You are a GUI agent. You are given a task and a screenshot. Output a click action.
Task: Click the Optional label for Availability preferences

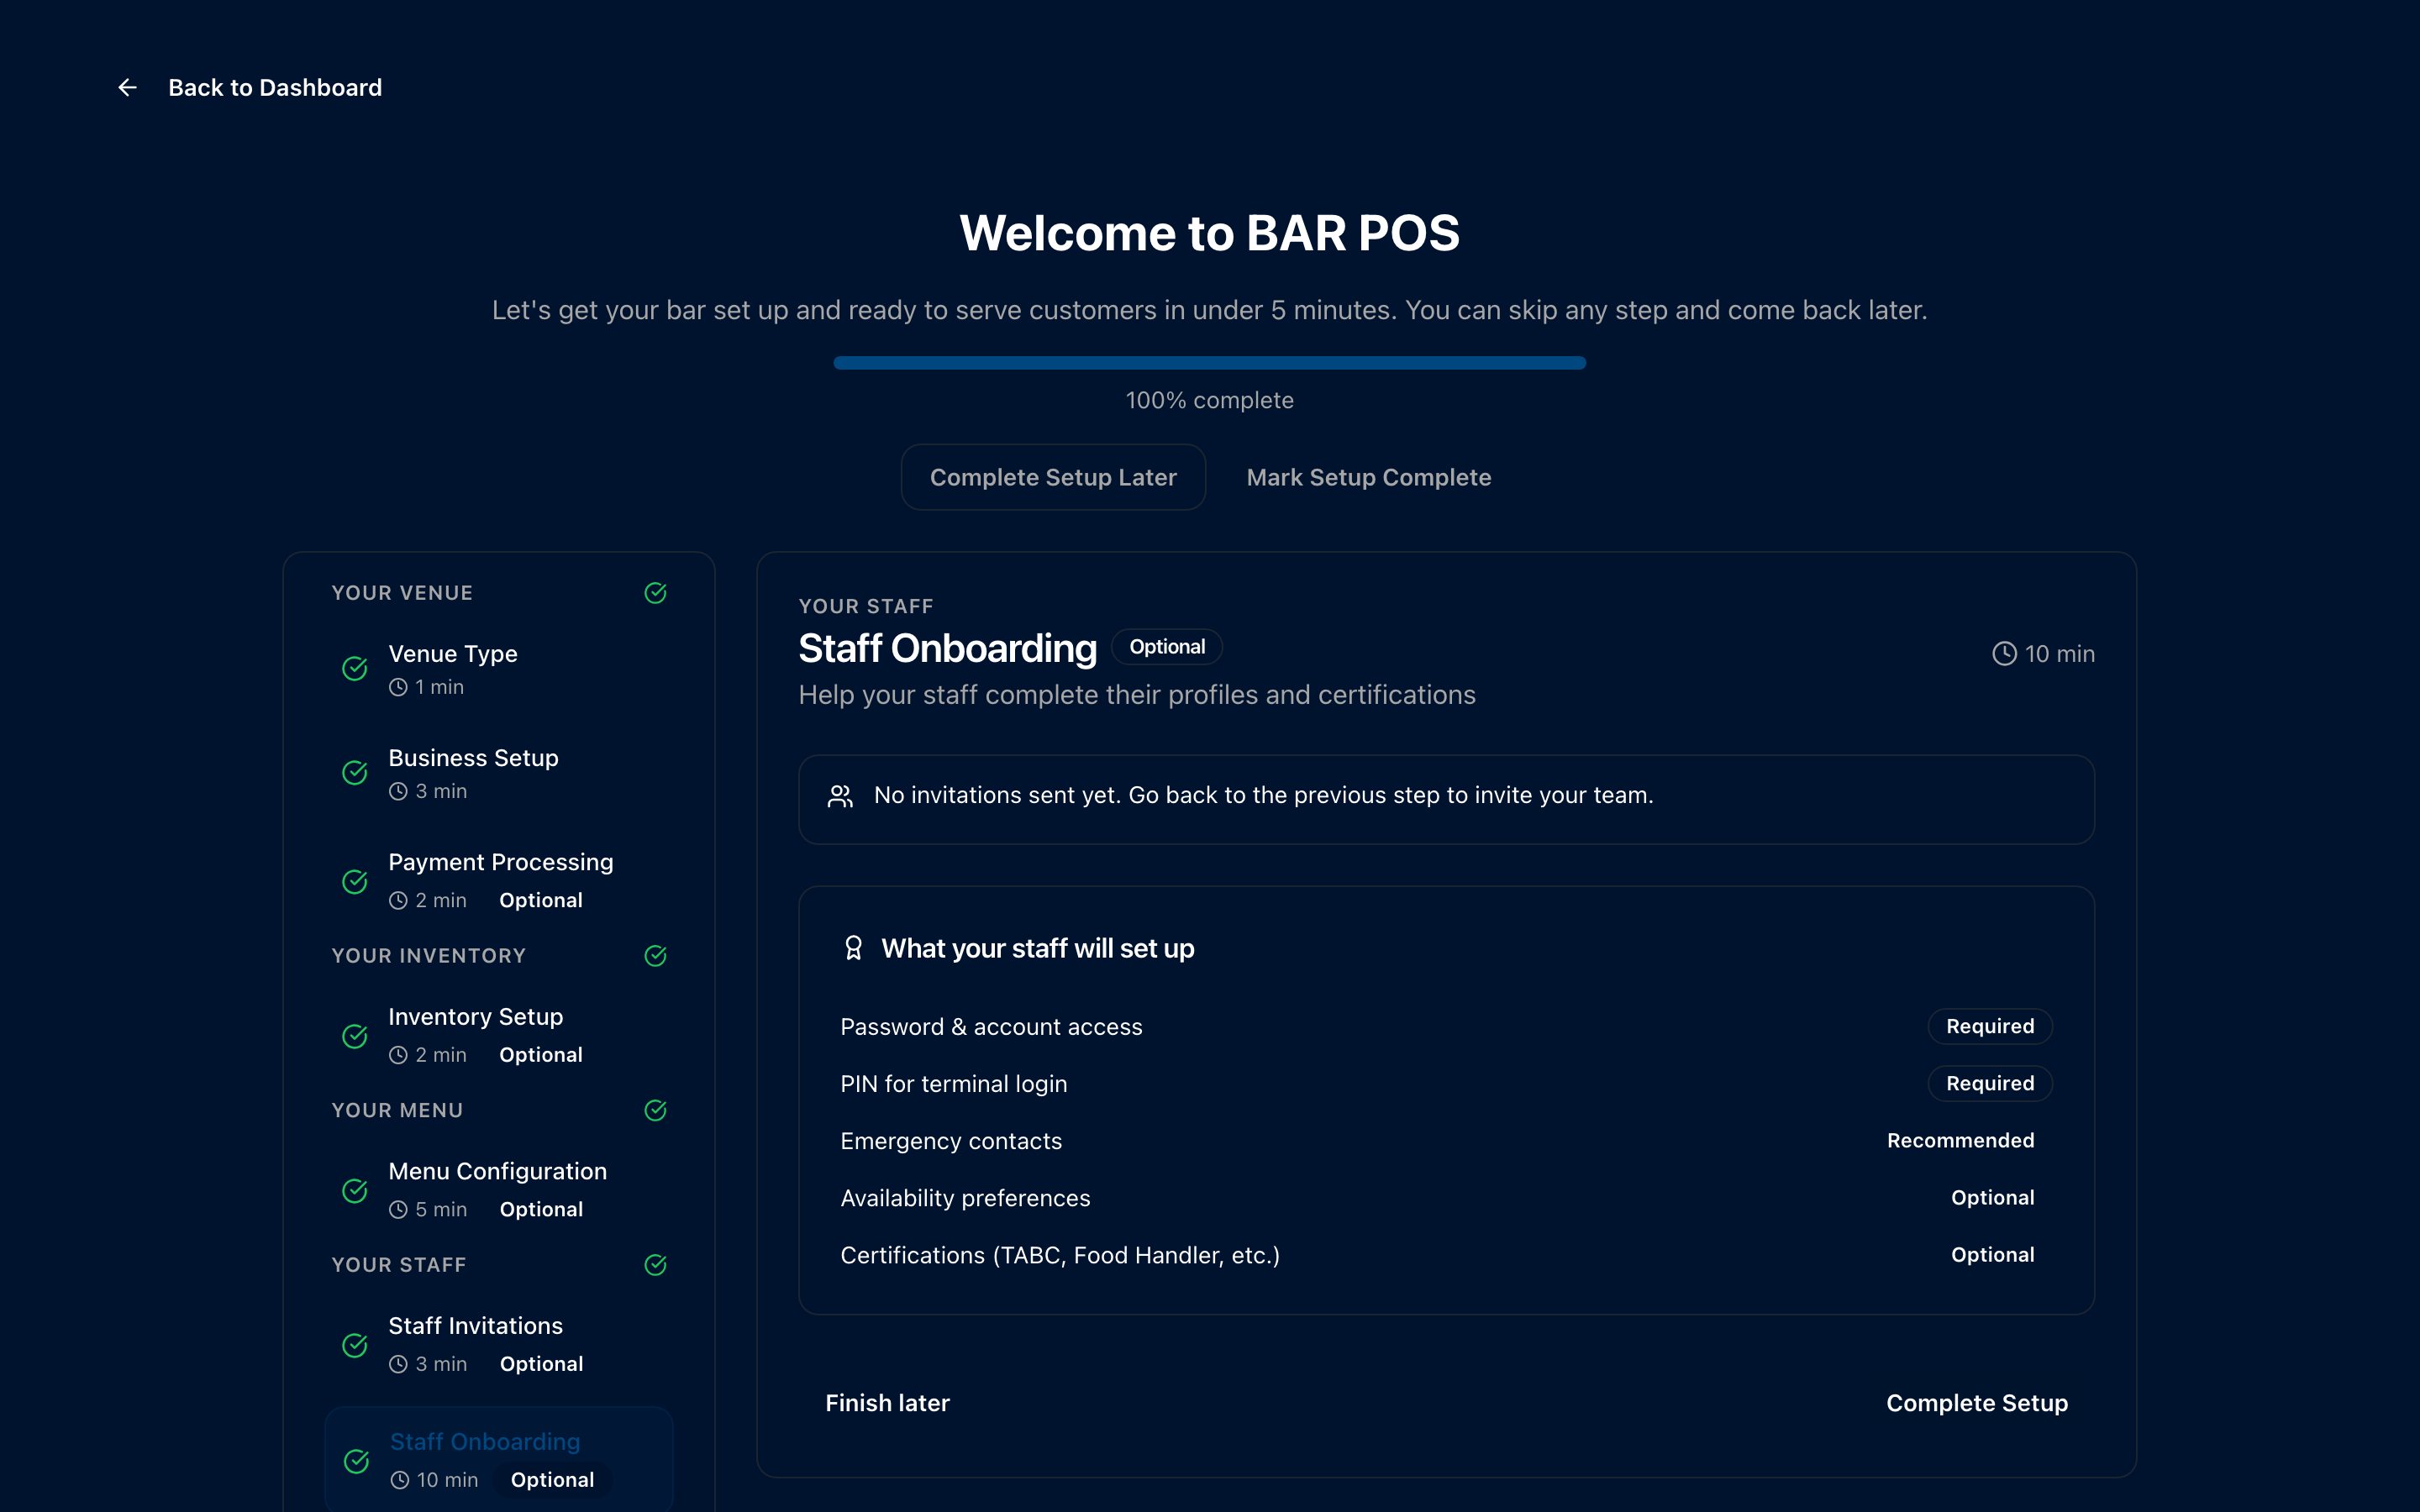(x=1992, y=1197)
